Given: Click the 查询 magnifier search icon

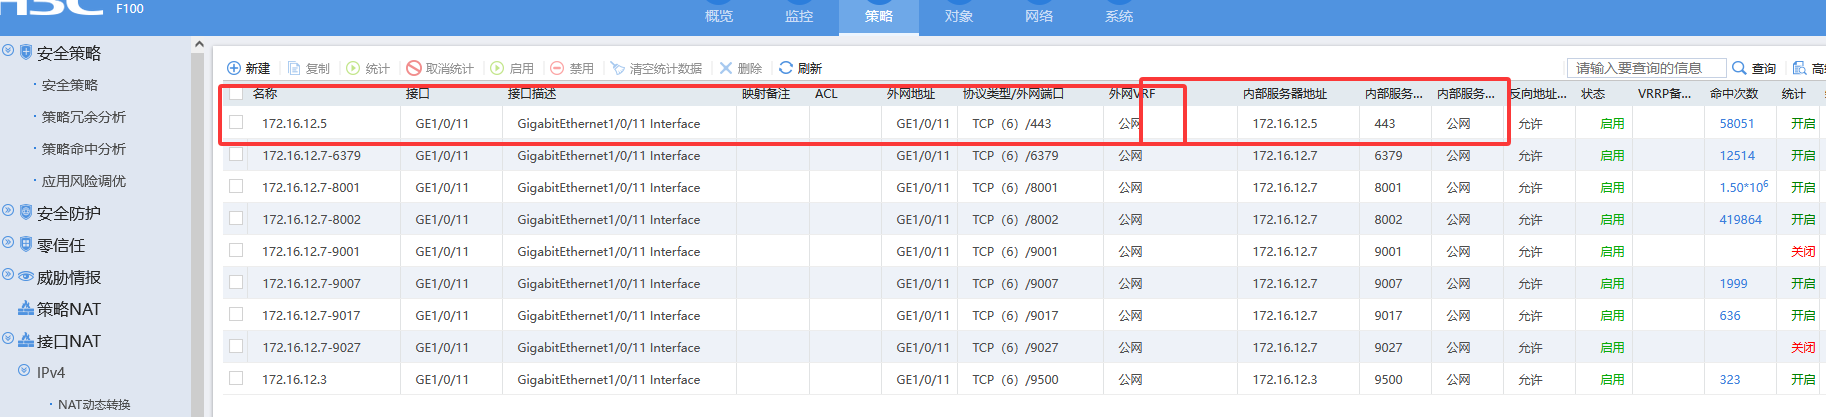Looking at the screenshot, I should pyautogui.click(x=1739, y=68).
